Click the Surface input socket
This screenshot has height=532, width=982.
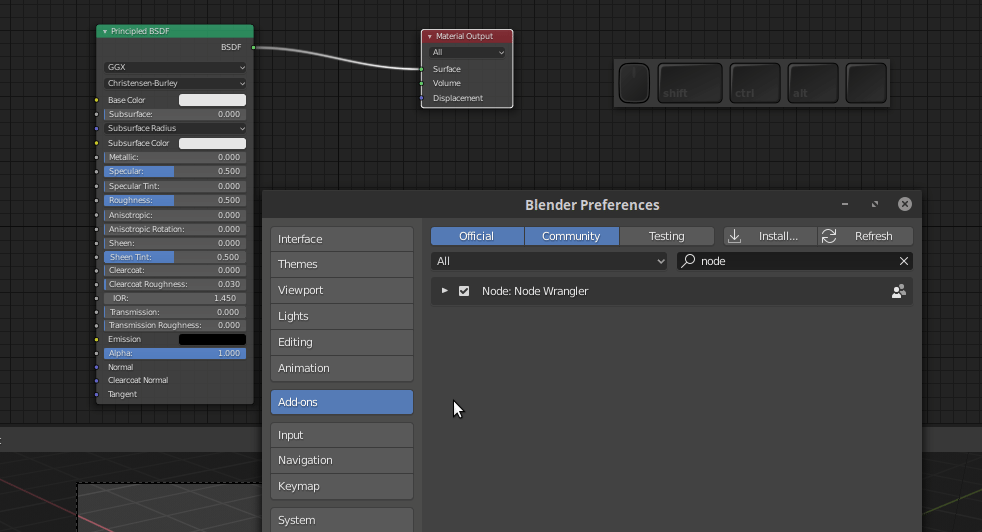tap(421, 69)
